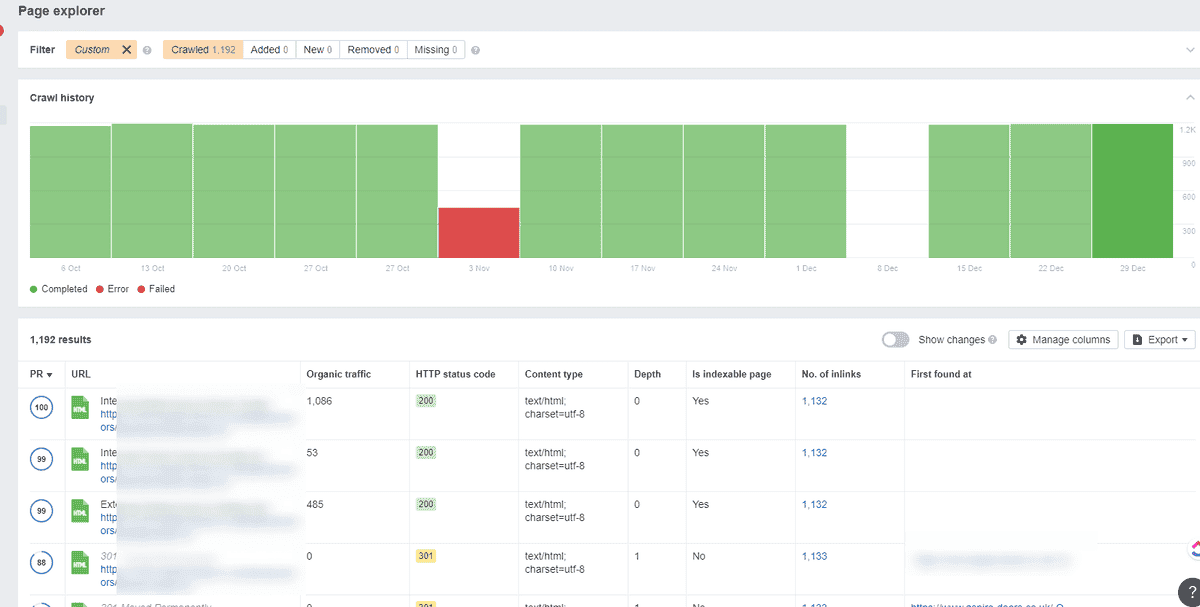Open the 1,133 inlinks link
The height and width of the screenshot is (607, 1200).
(814, 556)
